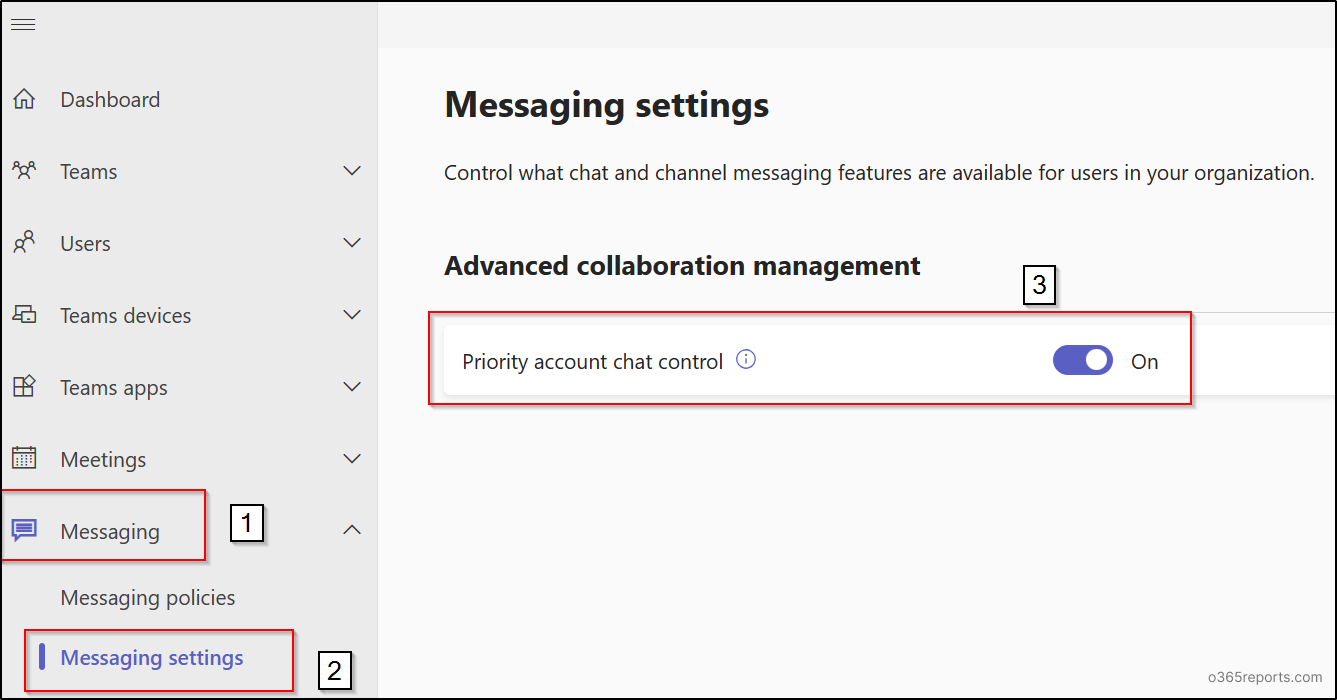
Task: Expand the Meetings section chevron
Action: [x=352, y=459]
